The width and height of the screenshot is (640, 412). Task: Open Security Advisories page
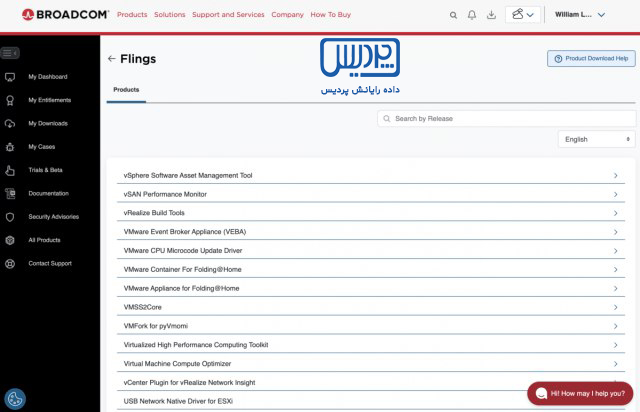[x=53, y=217]
